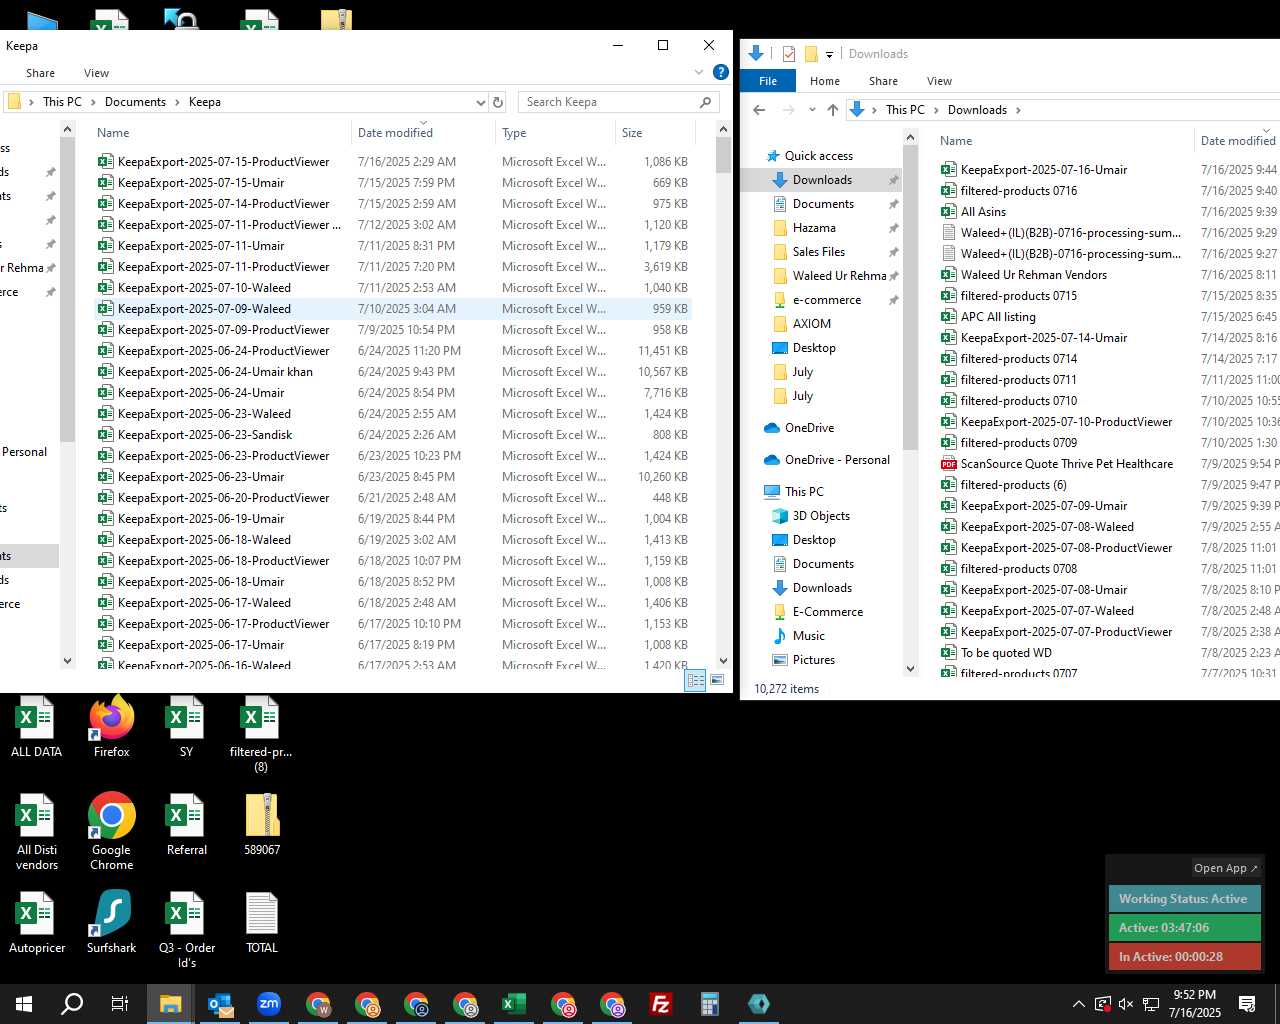Refresh the Keepa folder address bar
Viewport: 1280px width, 1024px height.
pyautogui.click(x=497, y=102)
